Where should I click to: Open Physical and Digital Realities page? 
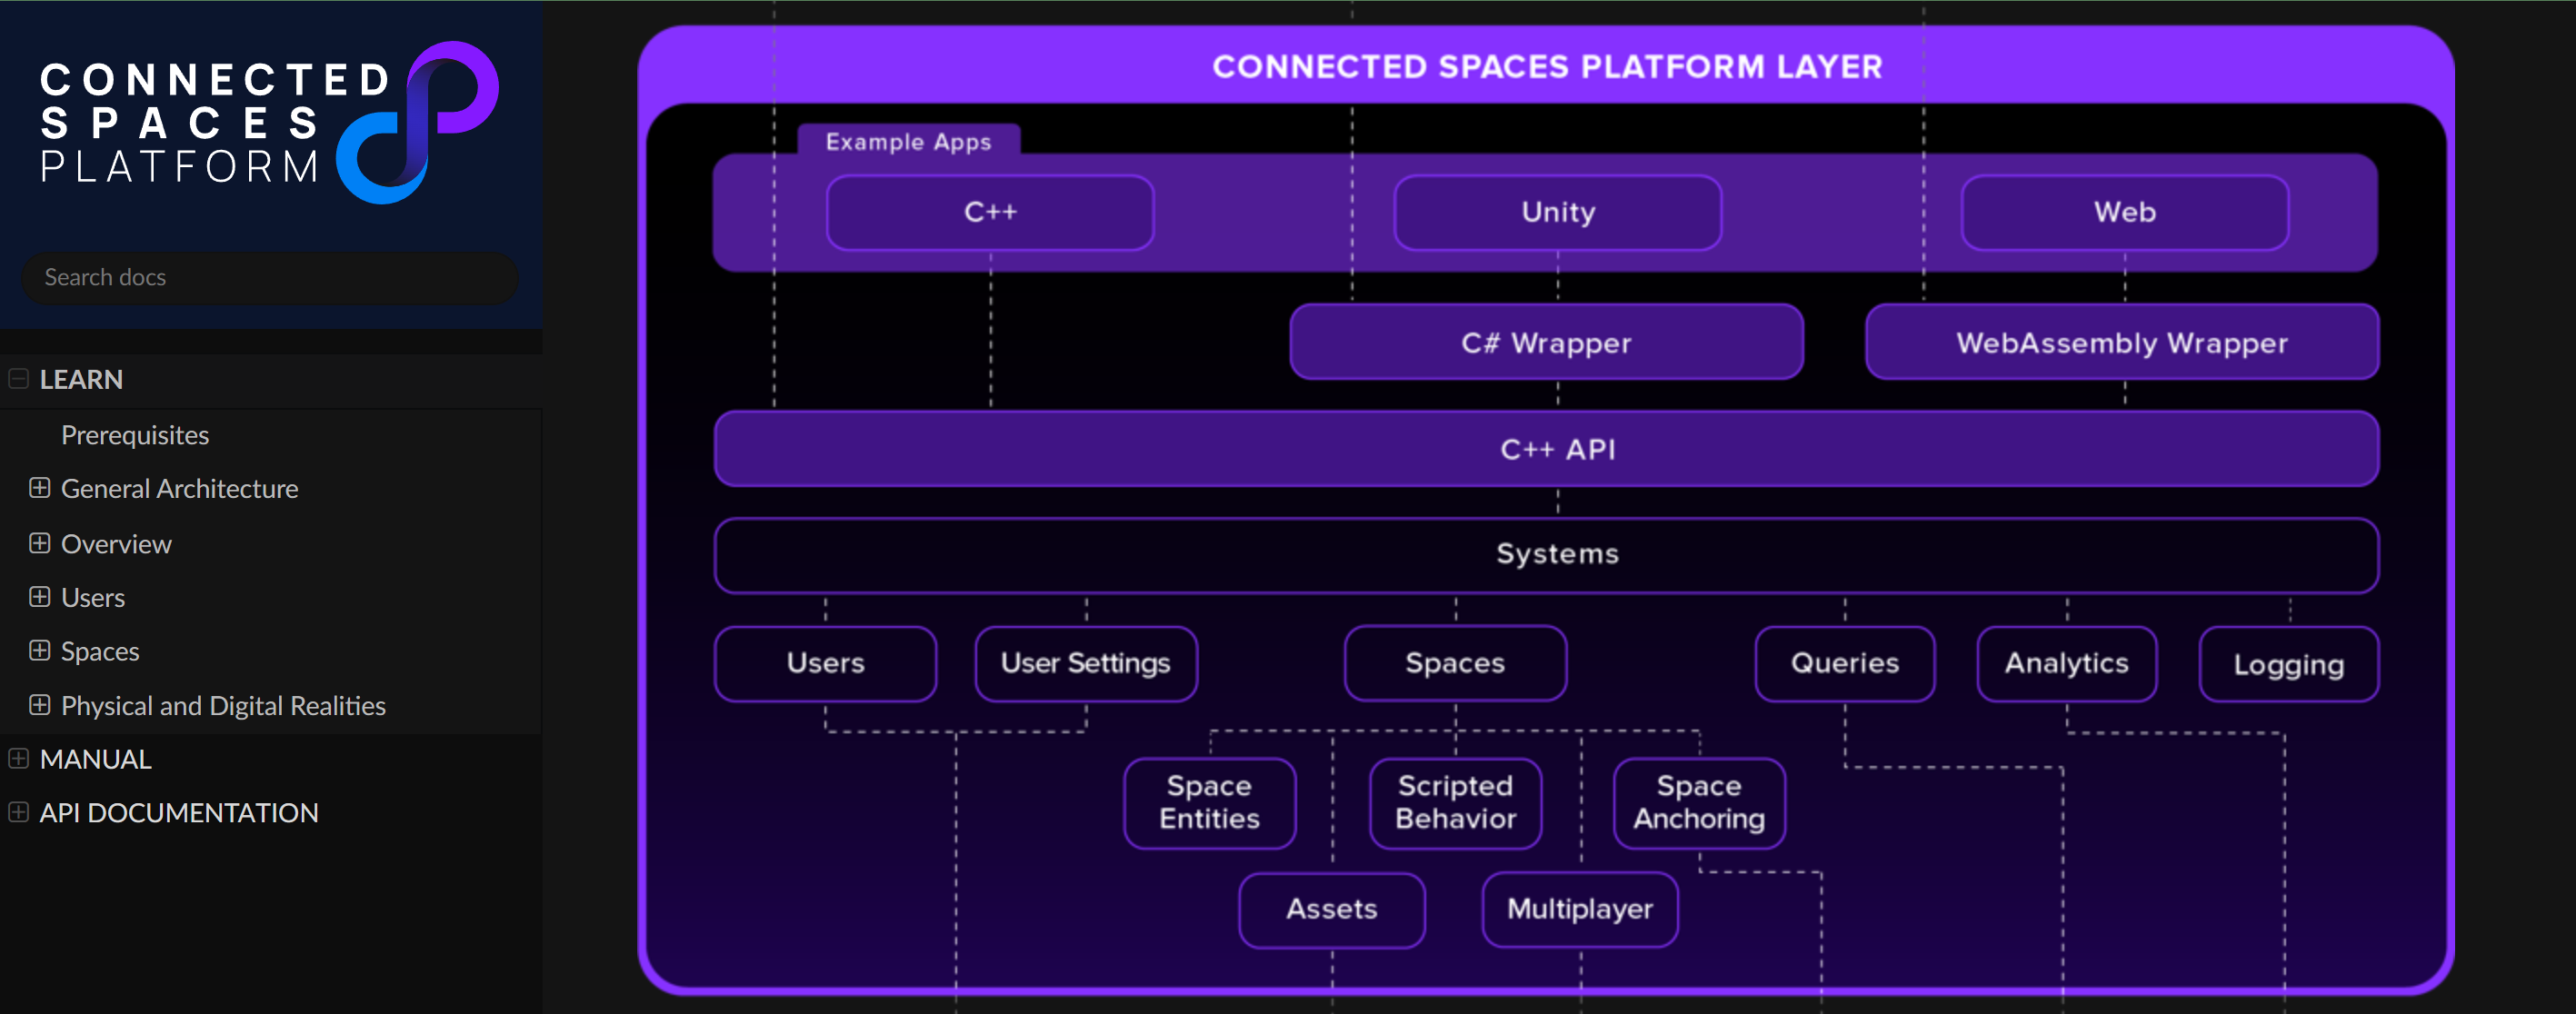223,705
